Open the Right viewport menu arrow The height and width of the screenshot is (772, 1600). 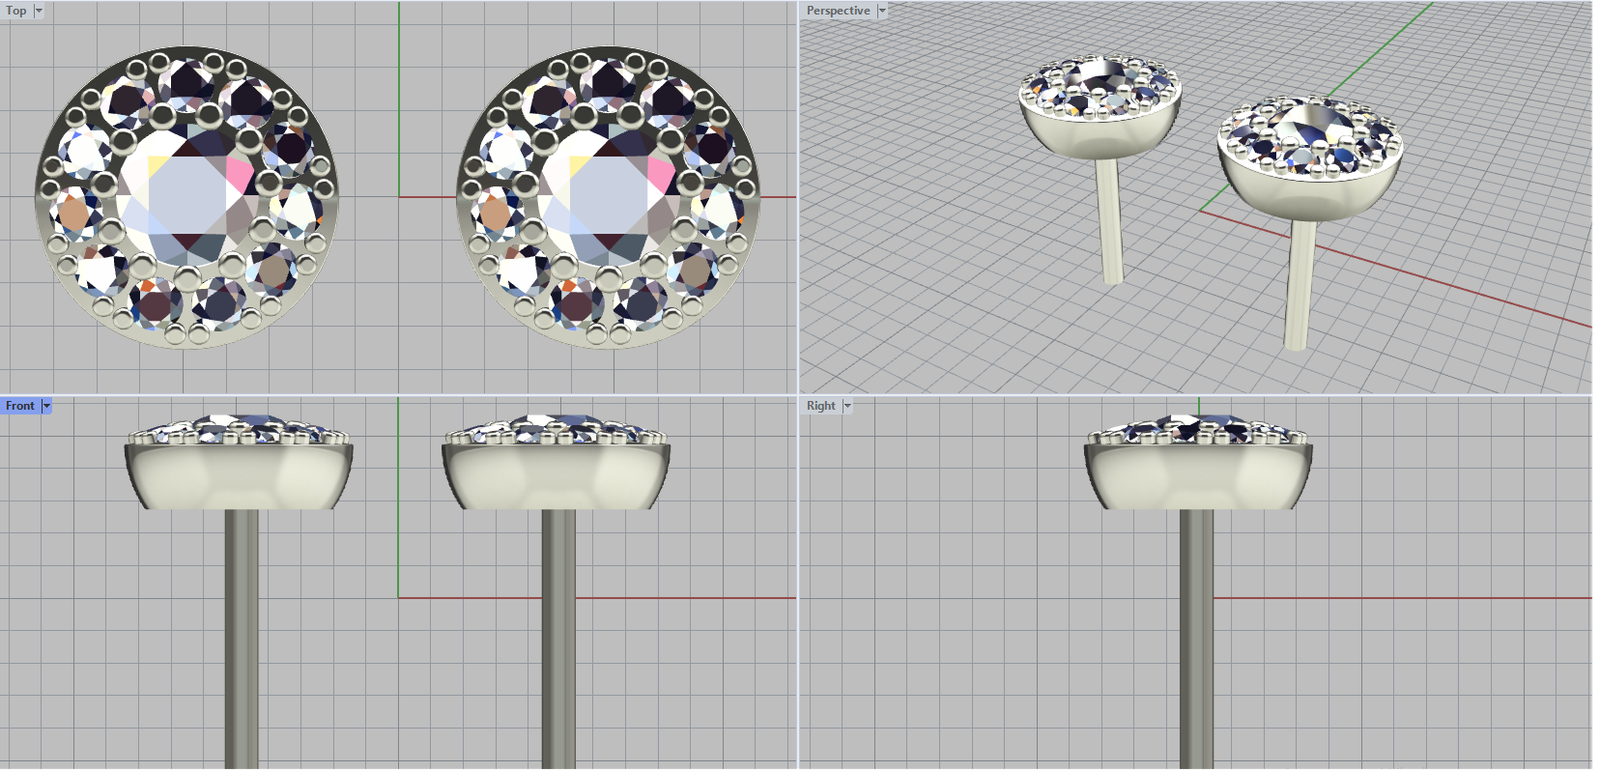tap(847, 406)
